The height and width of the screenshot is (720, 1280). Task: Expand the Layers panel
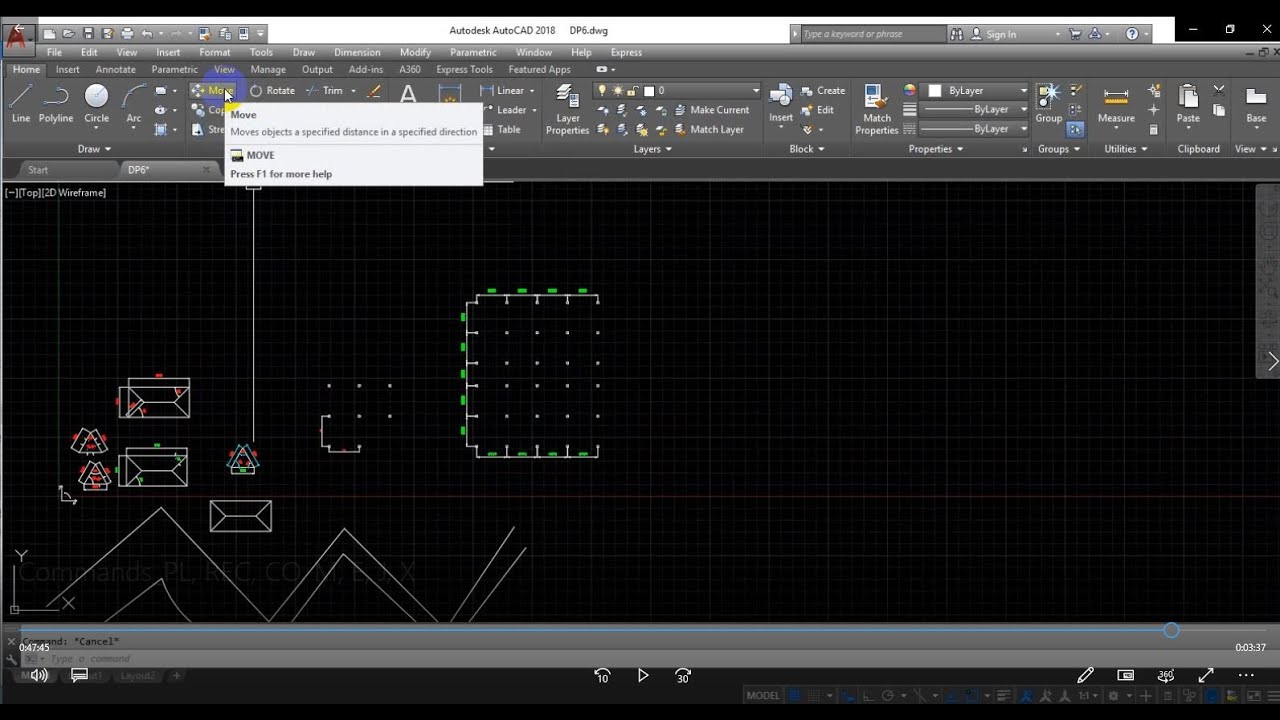(653, 149)
